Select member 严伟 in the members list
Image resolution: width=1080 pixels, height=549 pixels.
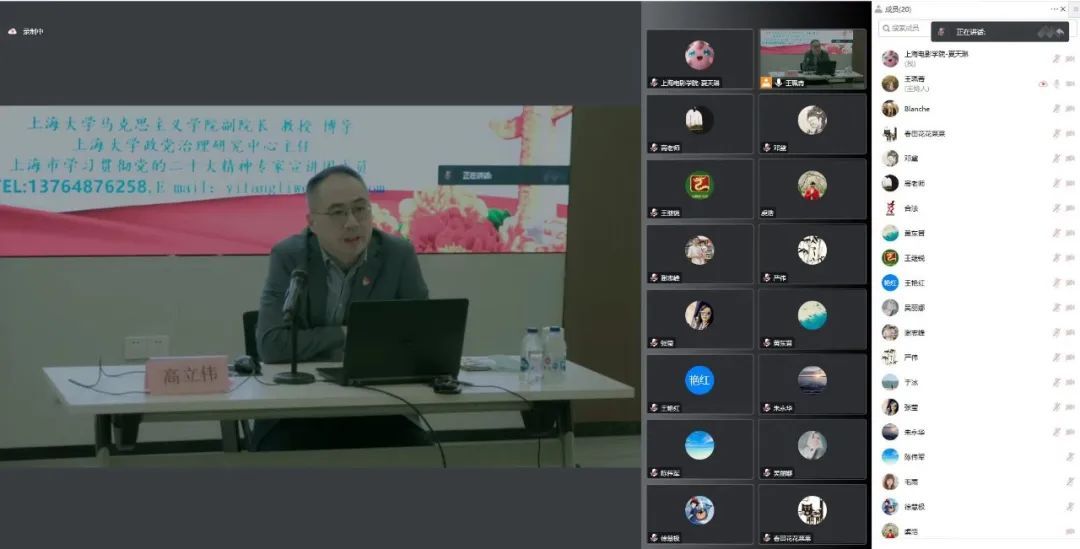(910, 357)
